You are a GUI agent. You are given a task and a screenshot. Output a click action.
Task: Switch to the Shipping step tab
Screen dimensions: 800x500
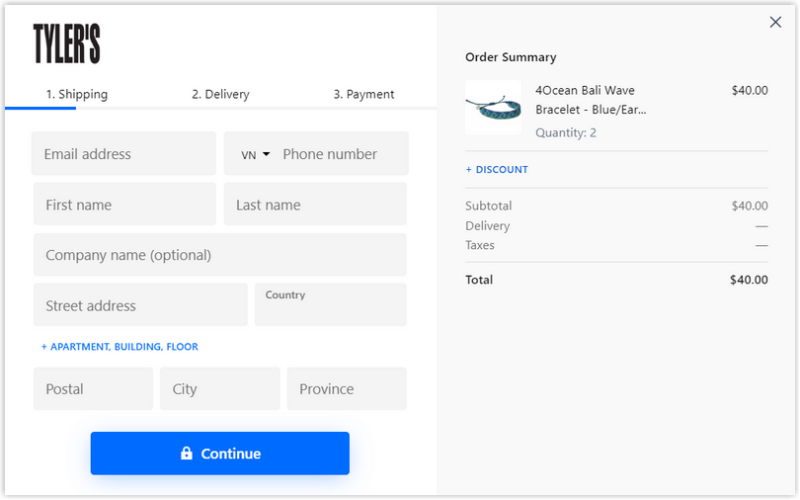point(76,94)
